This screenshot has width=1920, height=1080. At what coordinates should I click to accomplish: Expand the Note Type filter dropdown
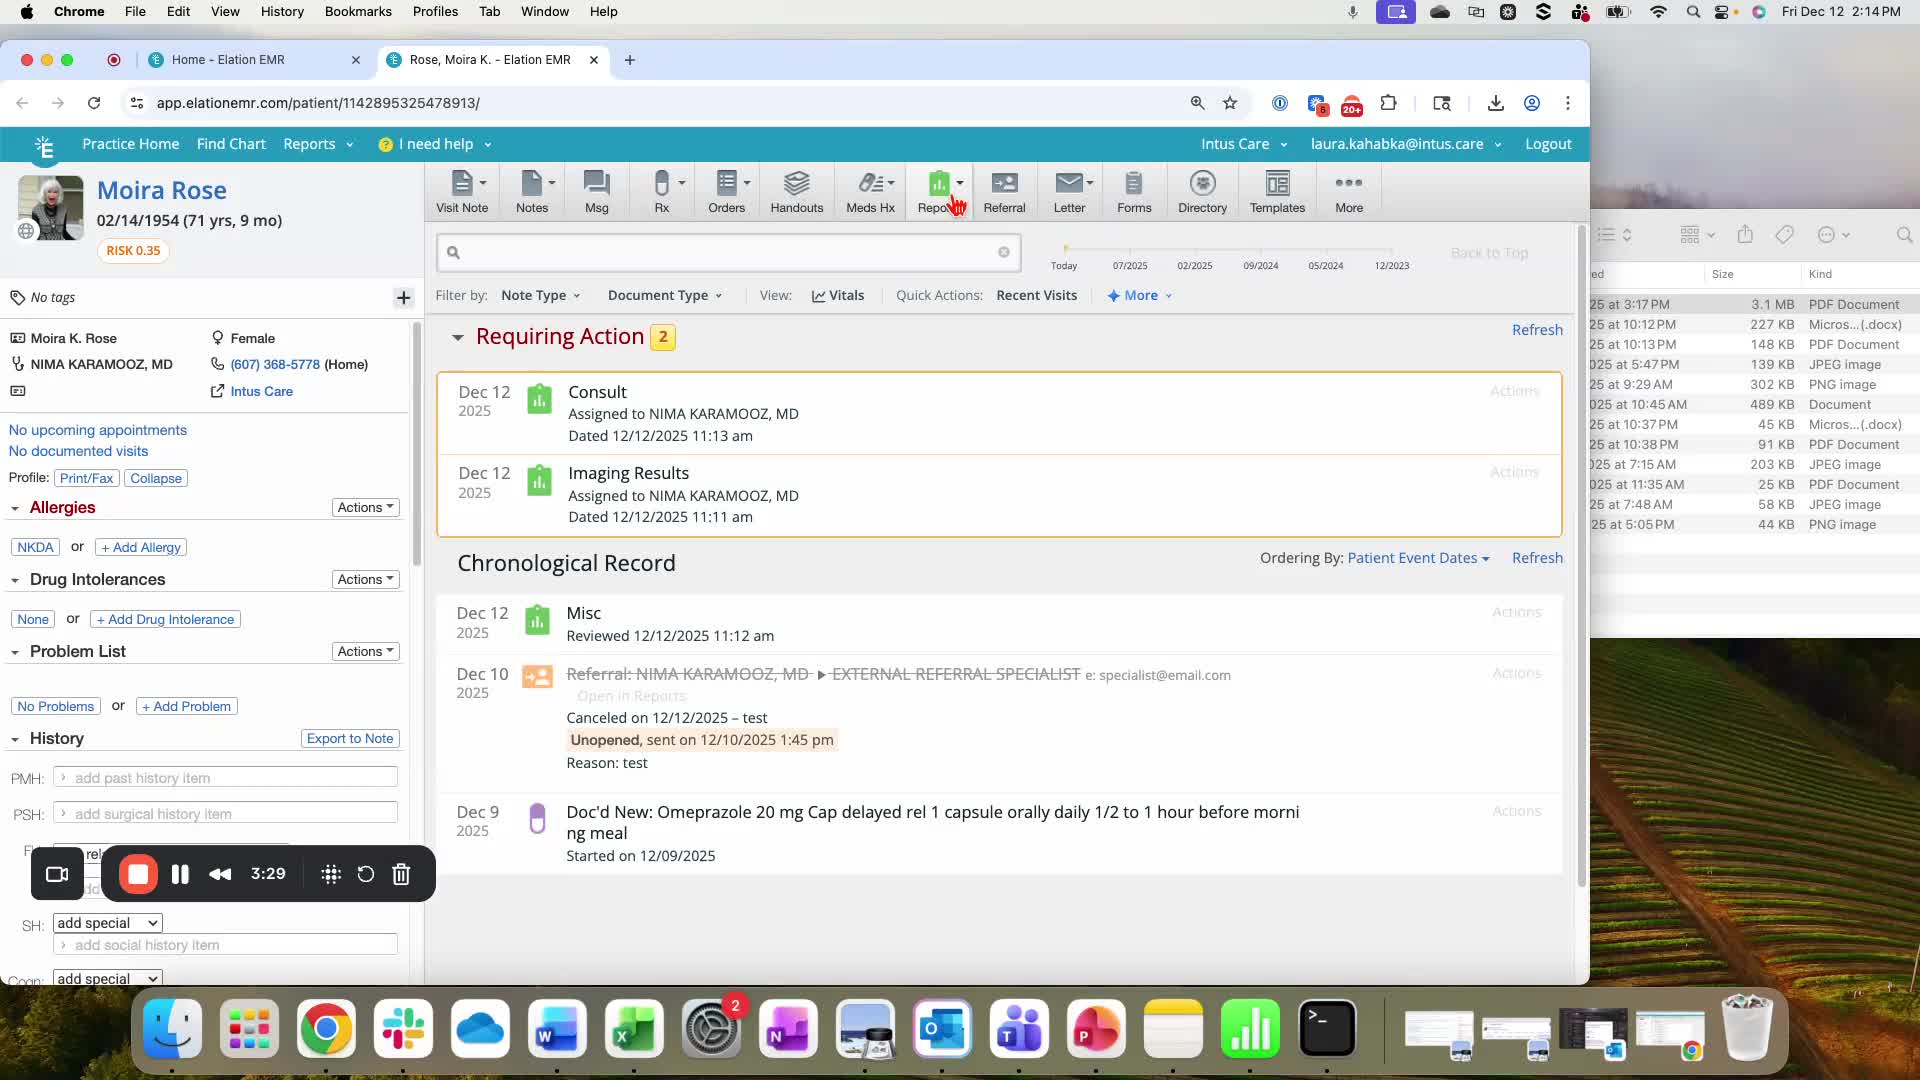pyautogui.click(x=540, y=296)
